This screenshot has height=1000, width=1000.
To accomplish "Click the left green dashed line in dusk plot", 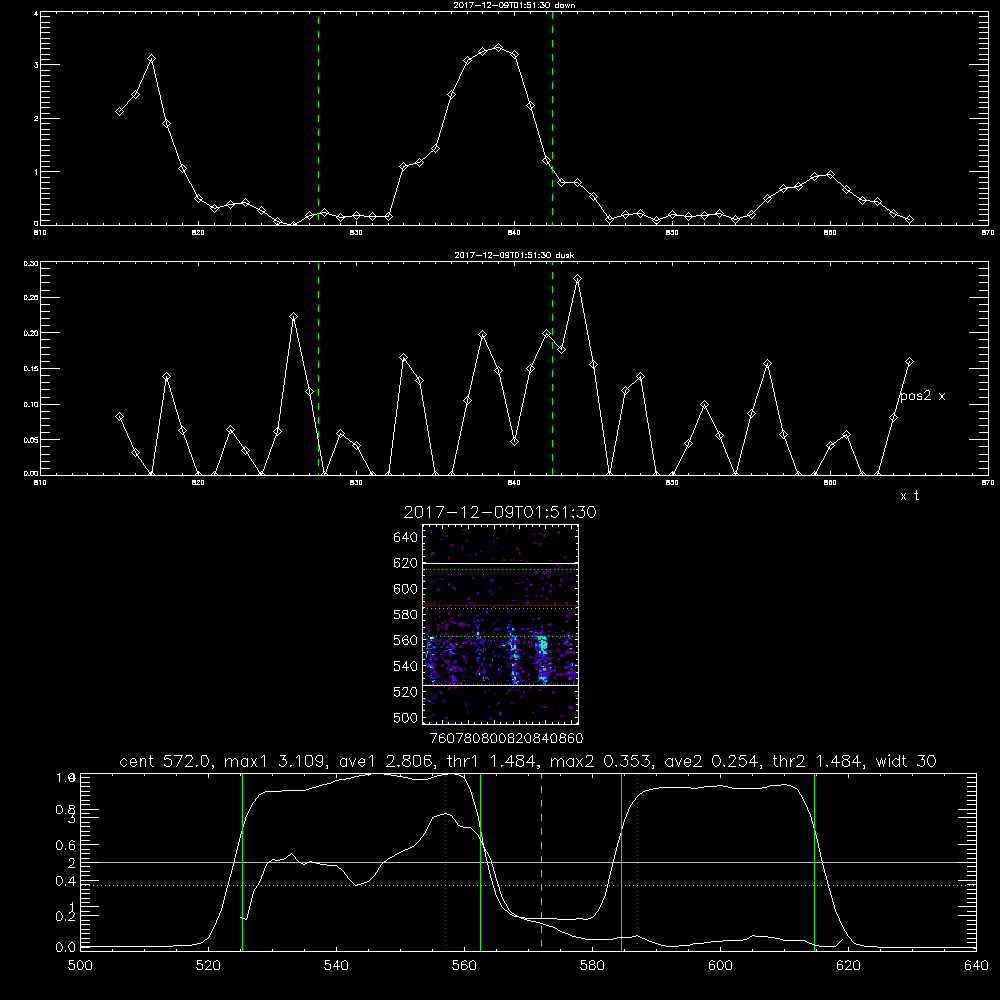I will click(x=318, y=369).
